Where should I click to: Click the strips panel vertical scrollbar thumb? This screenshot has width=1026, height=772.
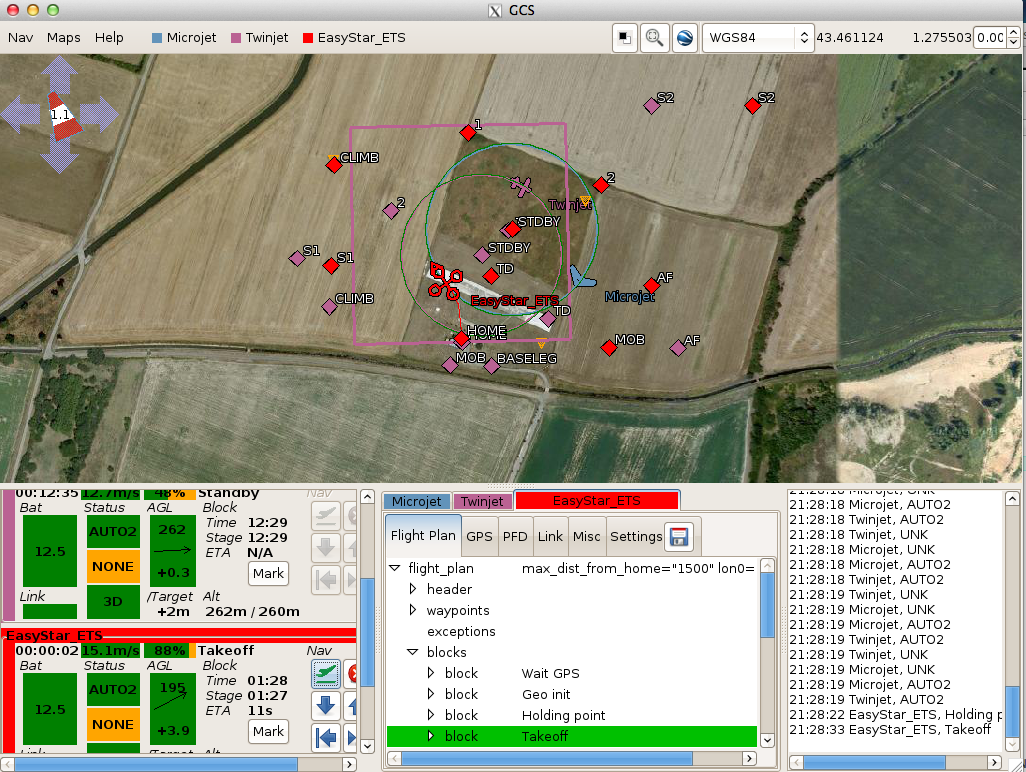(367, 632)
